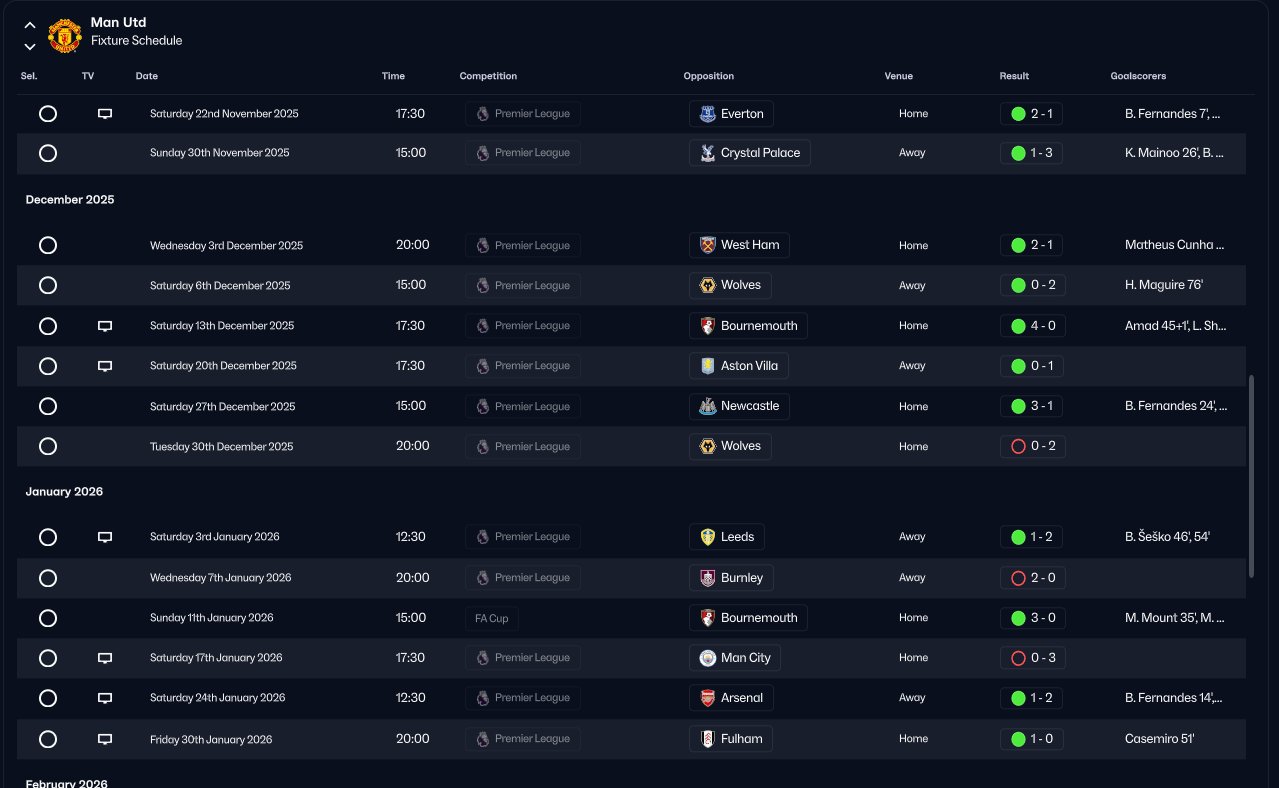
Task: Click green result dot on Bournemouth 4 - 0
Action: tap(1018, 326)
